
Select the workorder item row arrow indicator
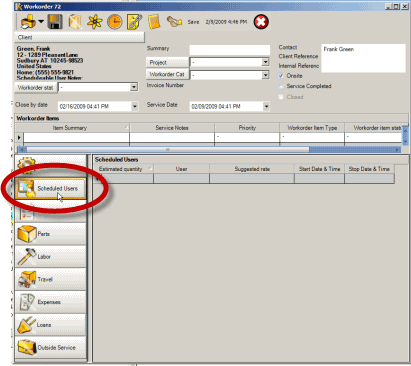pos(19,138)
